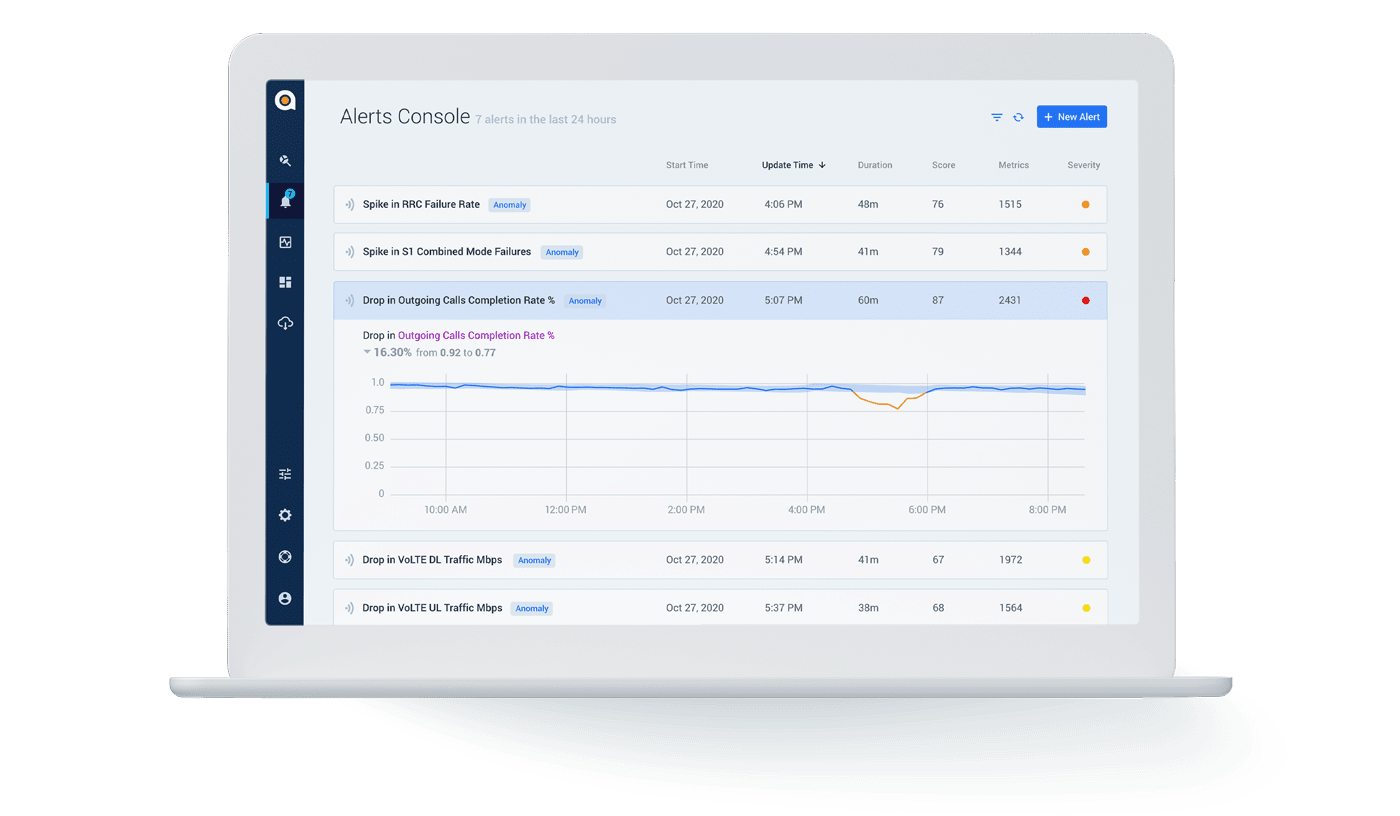Refresh the alerts list

tap(1018, 117)
